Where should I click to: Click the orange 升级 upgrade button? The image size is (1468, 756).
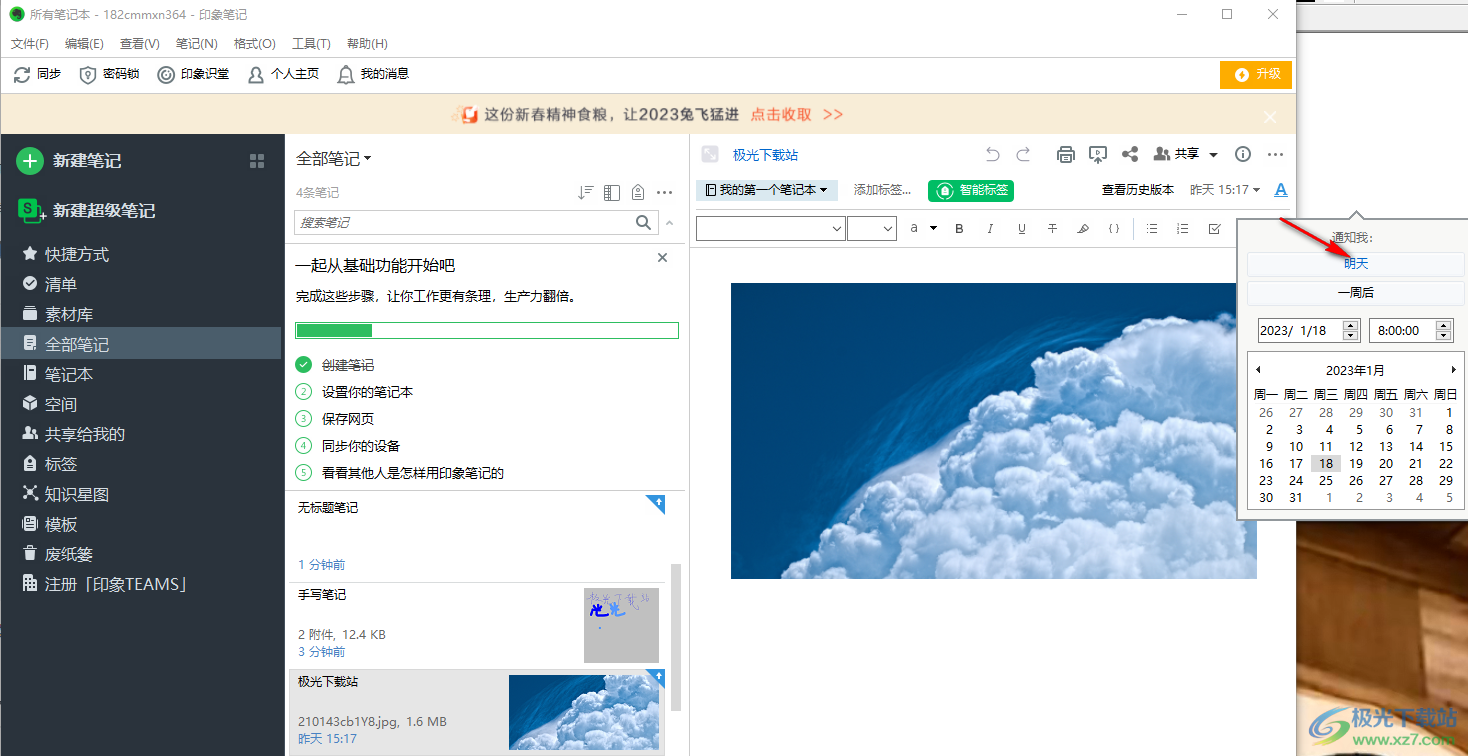tap(1256, 74)
